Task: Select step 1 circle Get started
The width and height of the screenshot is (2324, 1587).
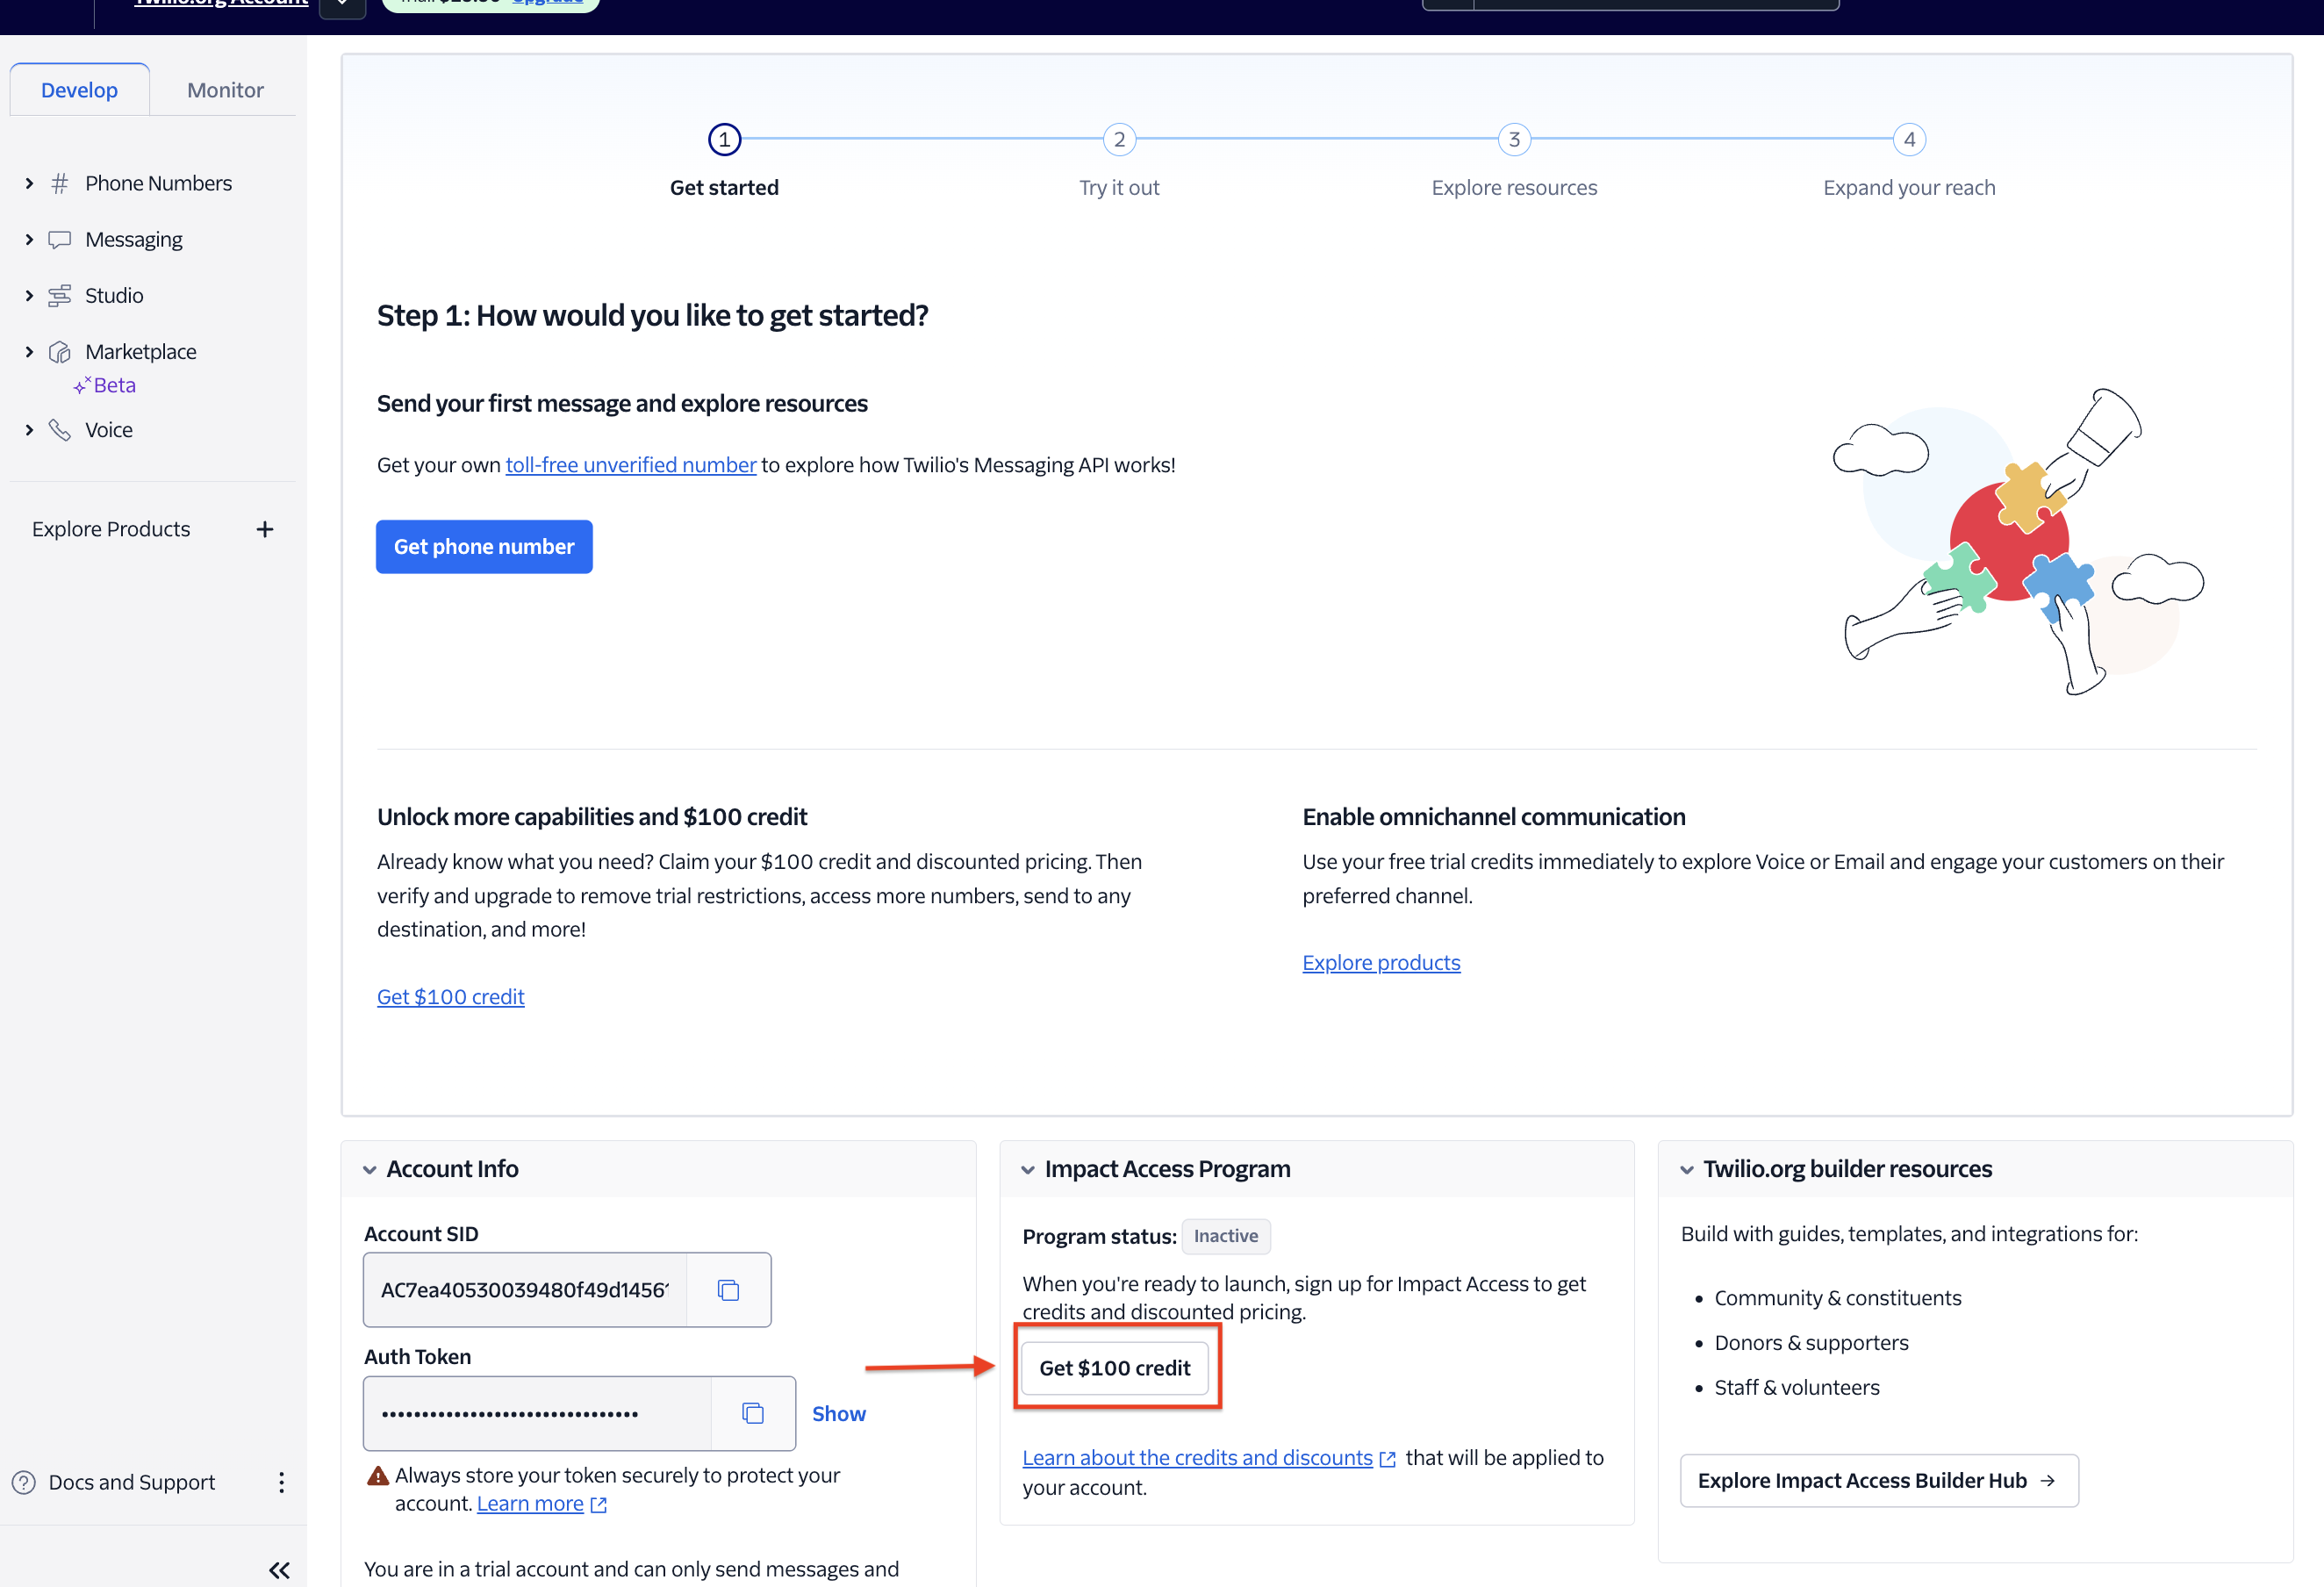Action: tap(724, 139)
